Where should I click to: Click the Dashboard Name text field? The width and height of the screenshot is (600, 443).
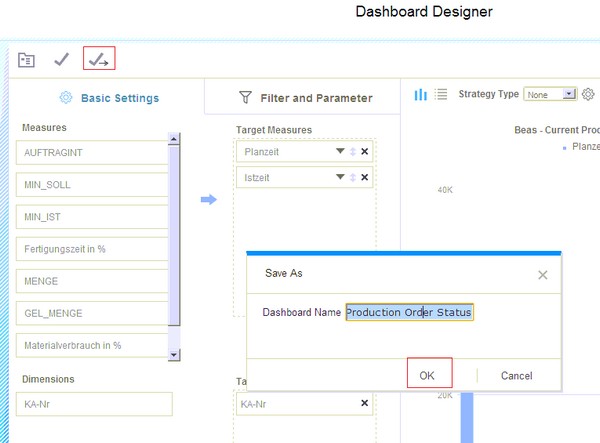pyautogui.click(x=409, y=312)
